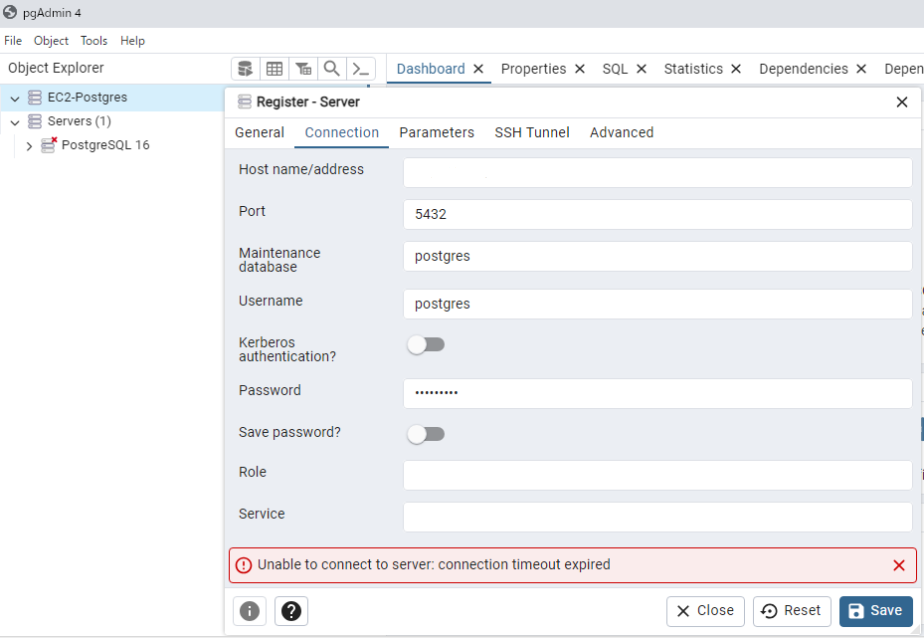Launch the PSQL Tool terminal icon
Viewport: 924px width, 638px height.
coord(361,69)
